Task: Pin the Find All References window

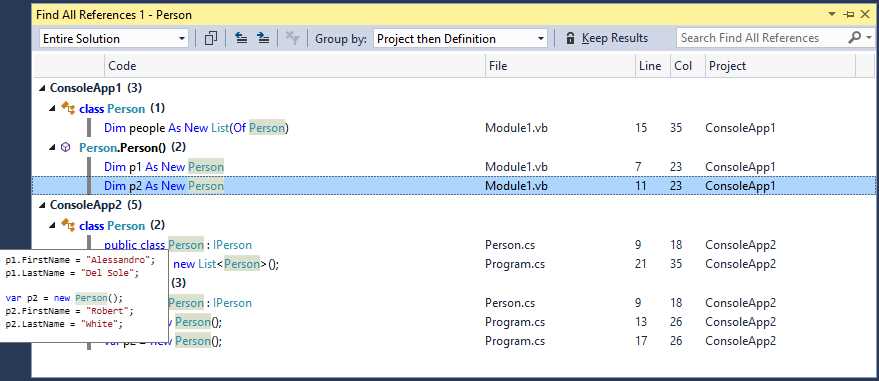Action: click(x=849, y=15)
